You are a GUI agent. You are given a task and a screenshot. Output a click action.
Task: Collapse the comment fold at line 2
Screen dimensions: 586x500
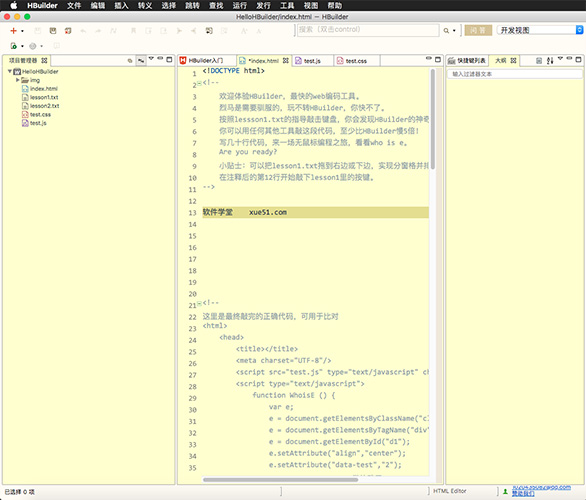point(199,83)
